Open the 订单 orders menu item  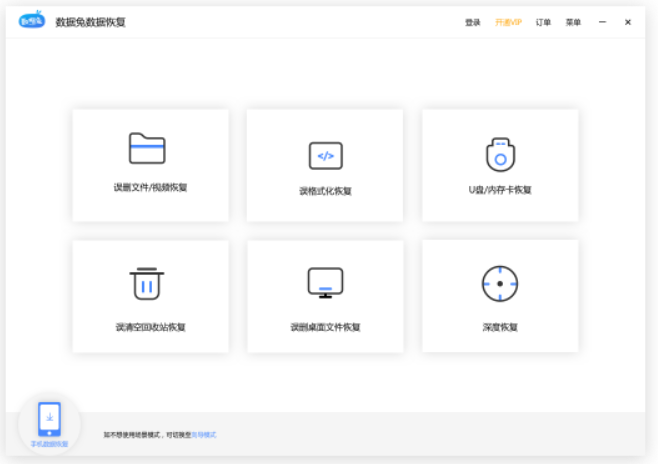(543, 22)
